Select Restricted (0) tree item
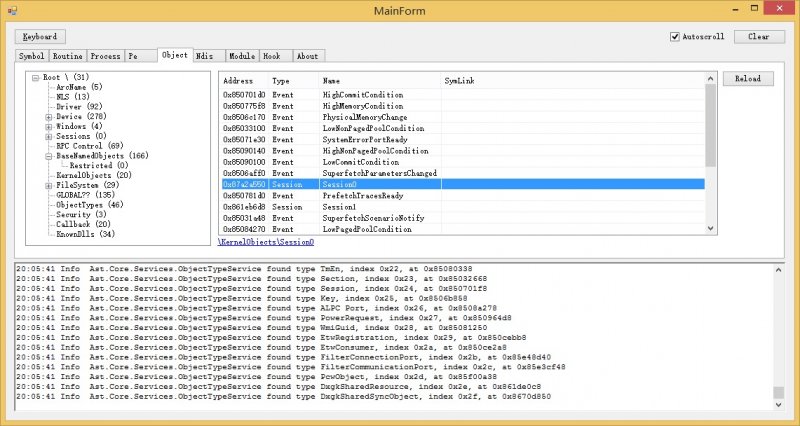800x426 pixels. (x=99, y=165)
